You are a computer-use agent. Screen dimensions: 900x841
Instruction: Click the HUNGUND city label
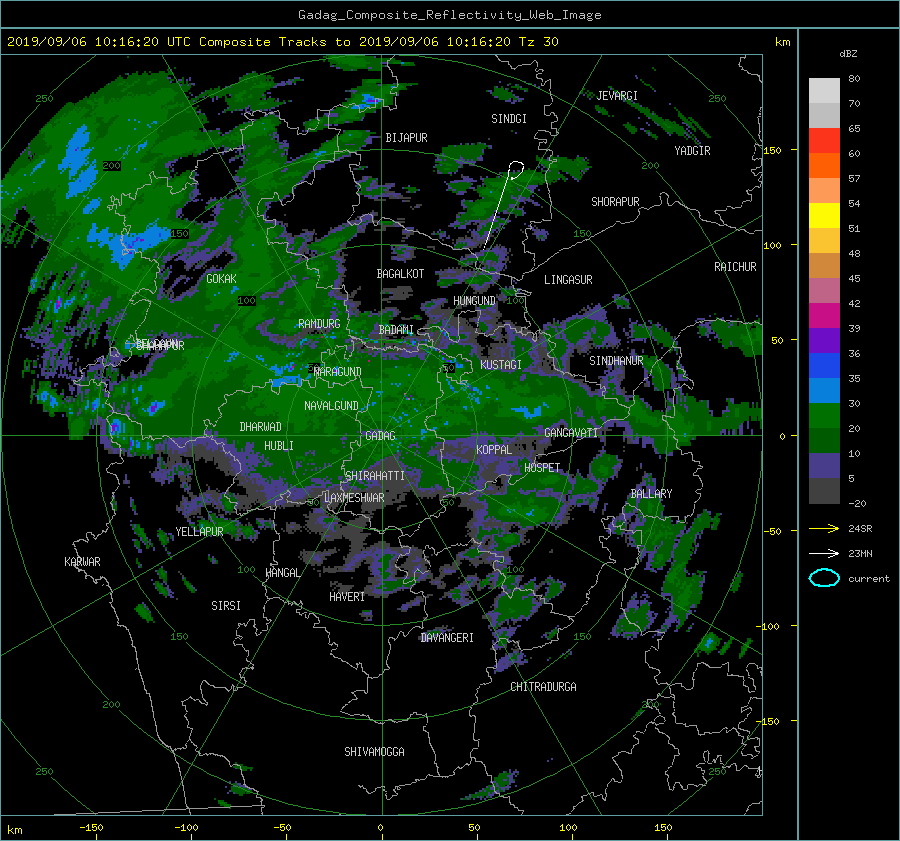point(474,301)
